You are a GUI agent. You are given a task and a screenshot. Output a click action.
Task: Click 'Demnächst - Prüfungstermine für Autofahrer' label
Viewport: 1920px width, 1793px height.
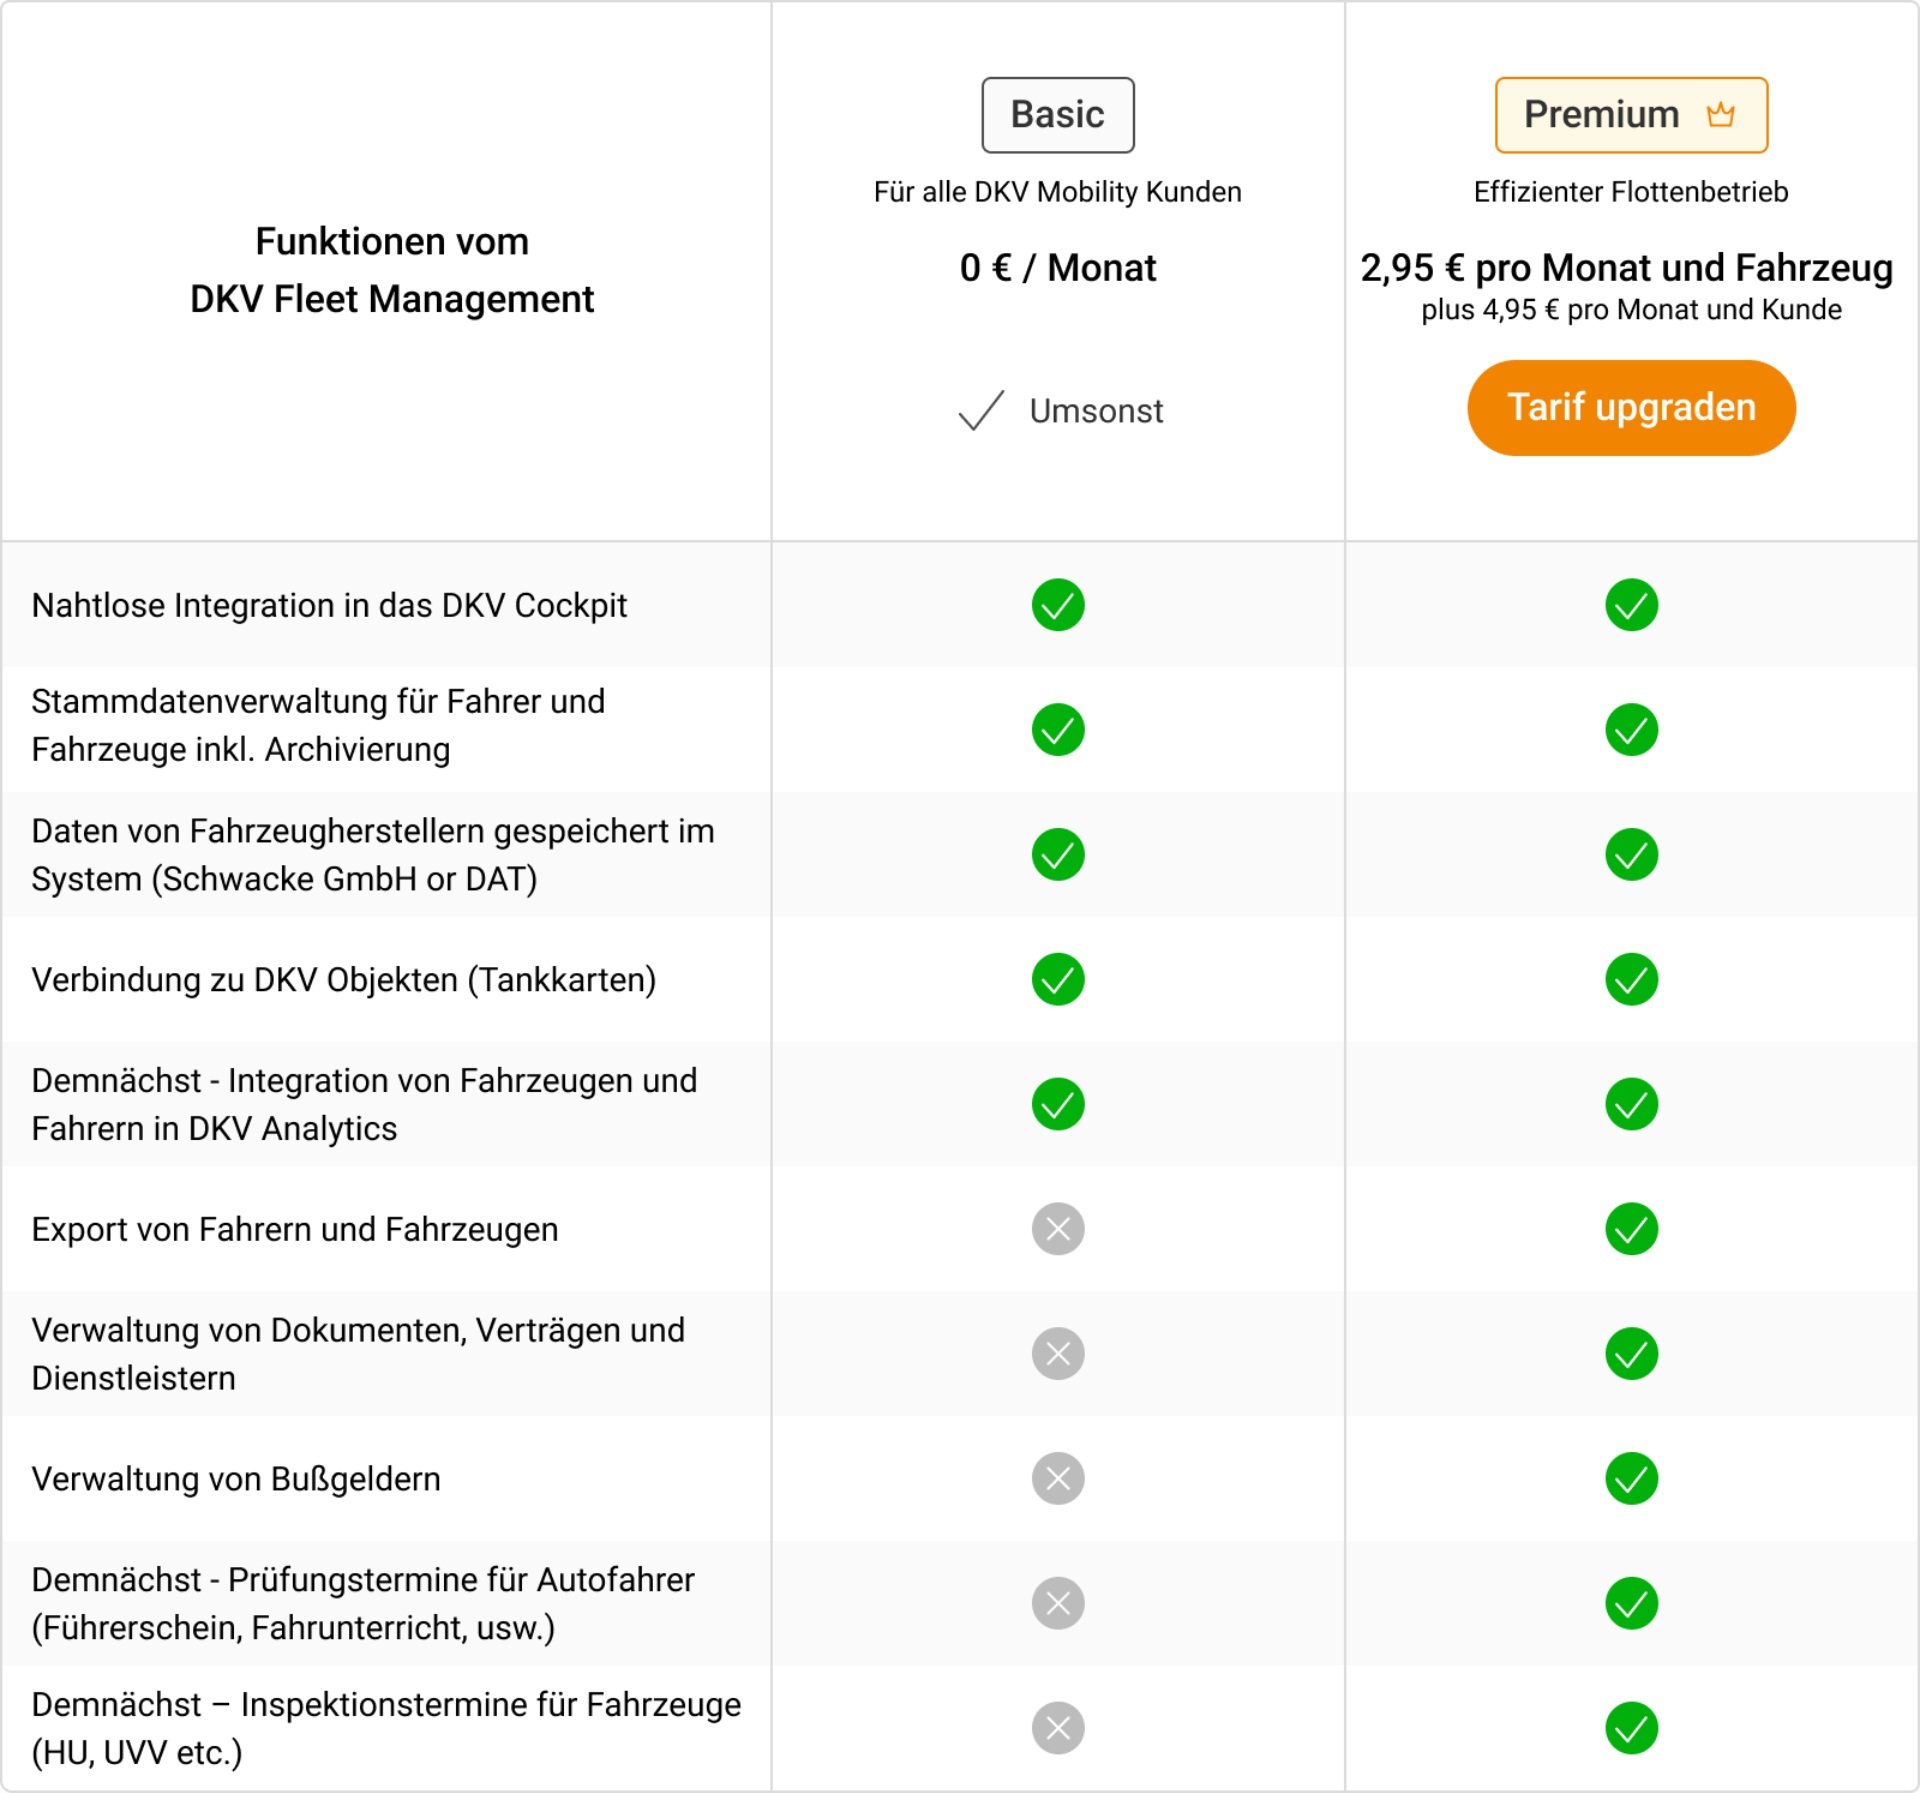[362, 1604]
